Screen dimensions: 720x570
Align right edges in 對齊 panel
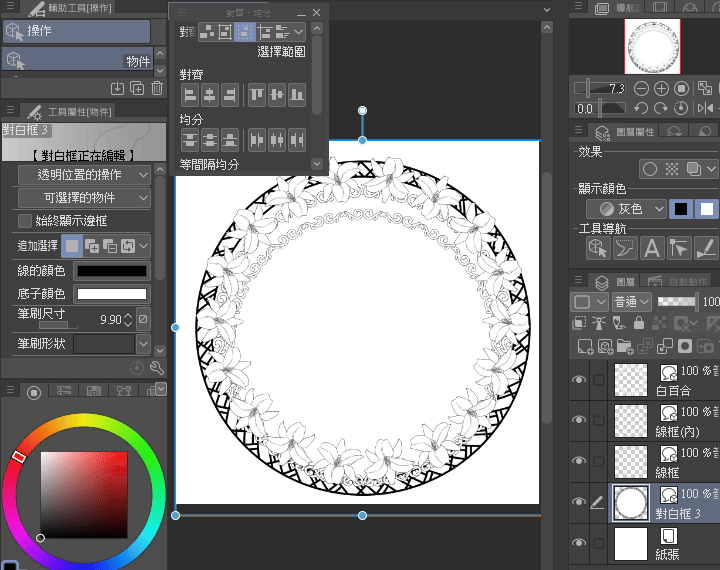[230, 95]
